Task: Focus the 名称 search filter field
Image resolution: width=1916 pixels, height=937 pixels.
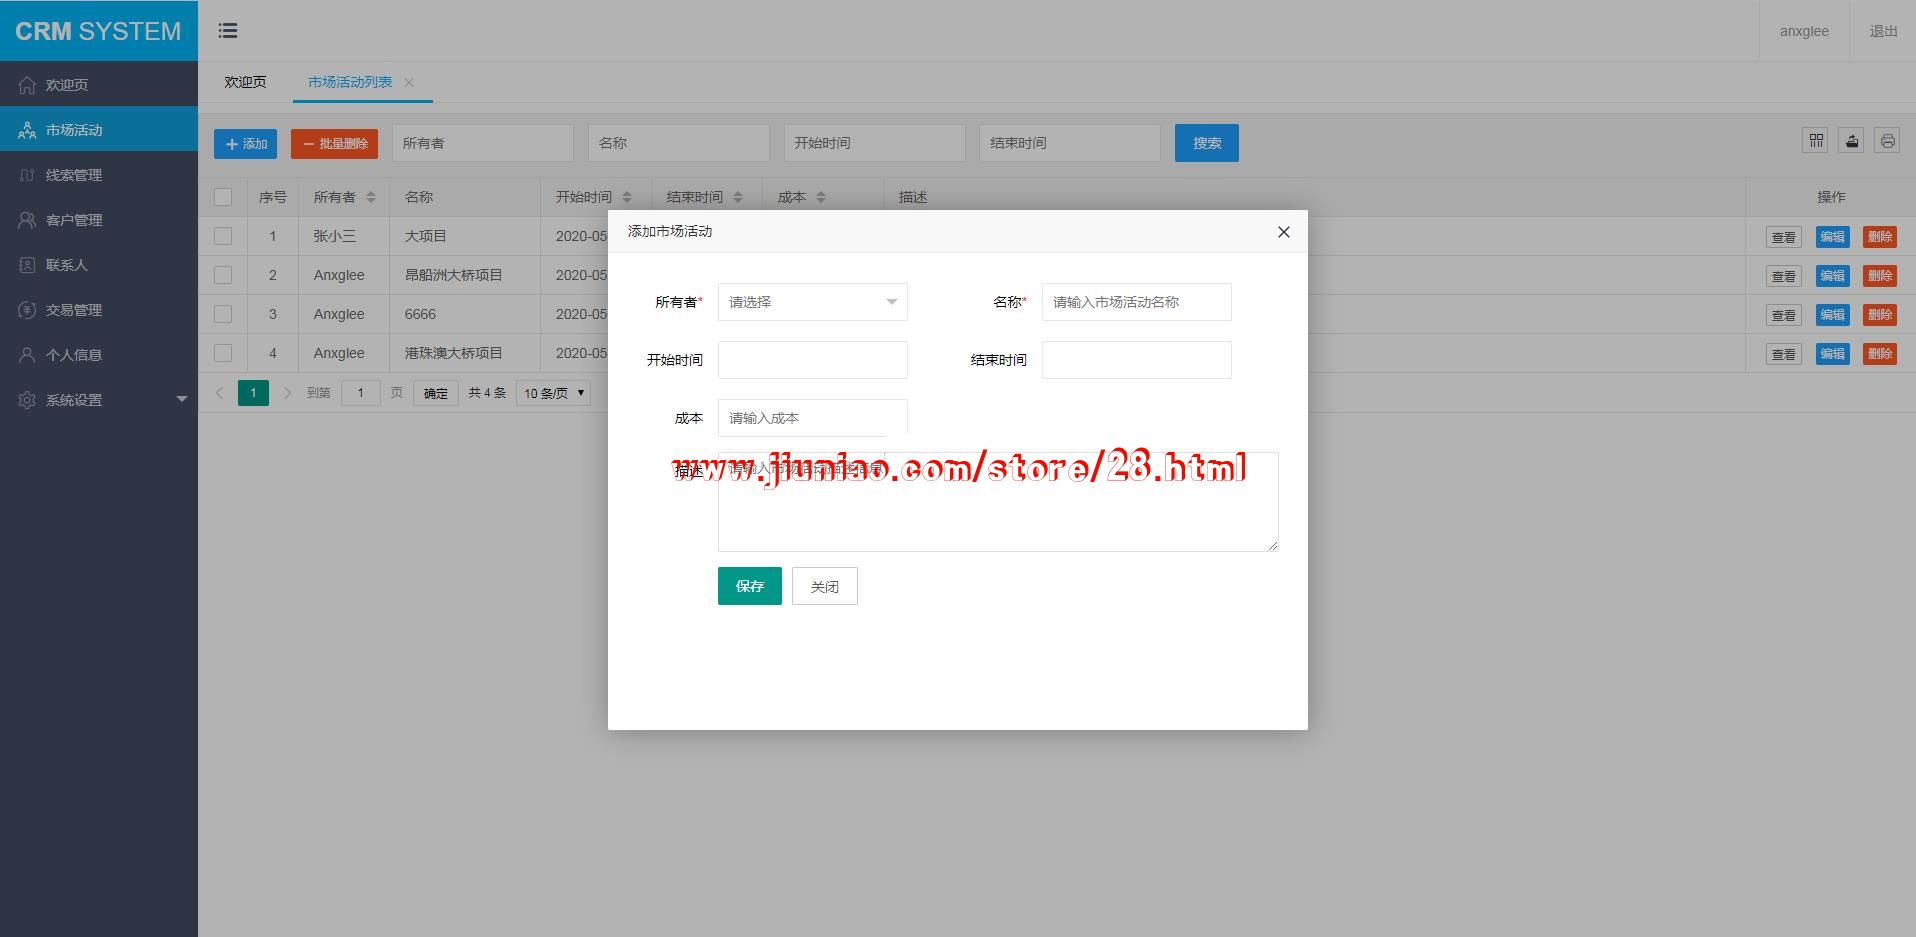Action: (679, 143)
